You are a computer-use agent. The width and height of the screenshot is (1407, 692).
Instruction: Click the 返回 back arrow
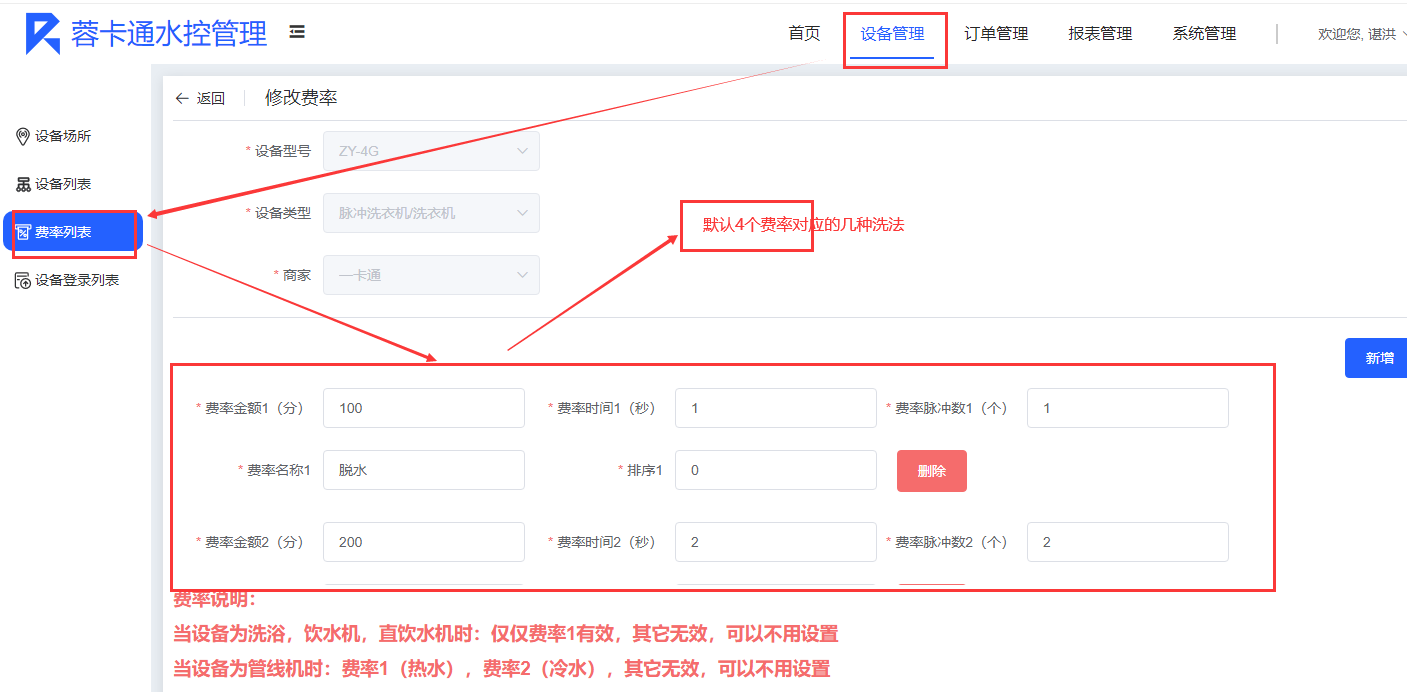click(182, 98)
